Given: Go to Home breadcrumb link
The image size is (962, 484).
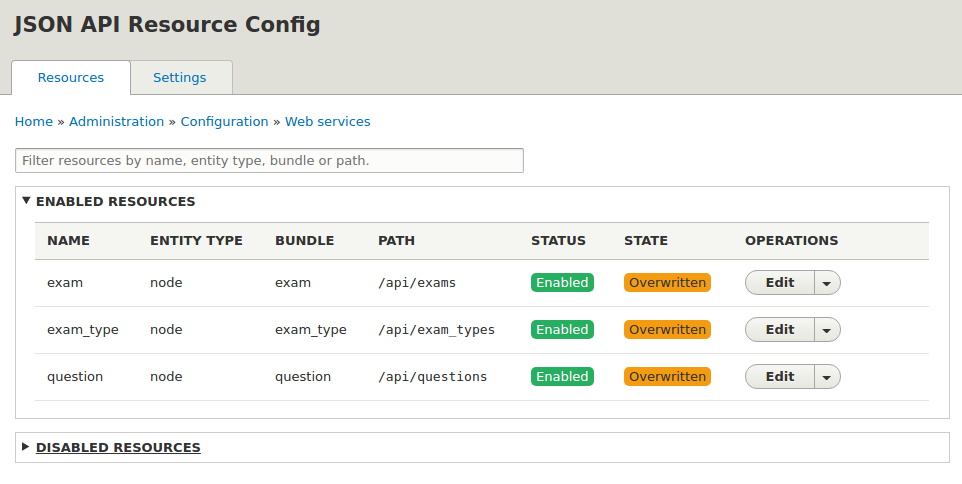Looking at the screenshot, I should pyautogui.click(x=34, y=122).
